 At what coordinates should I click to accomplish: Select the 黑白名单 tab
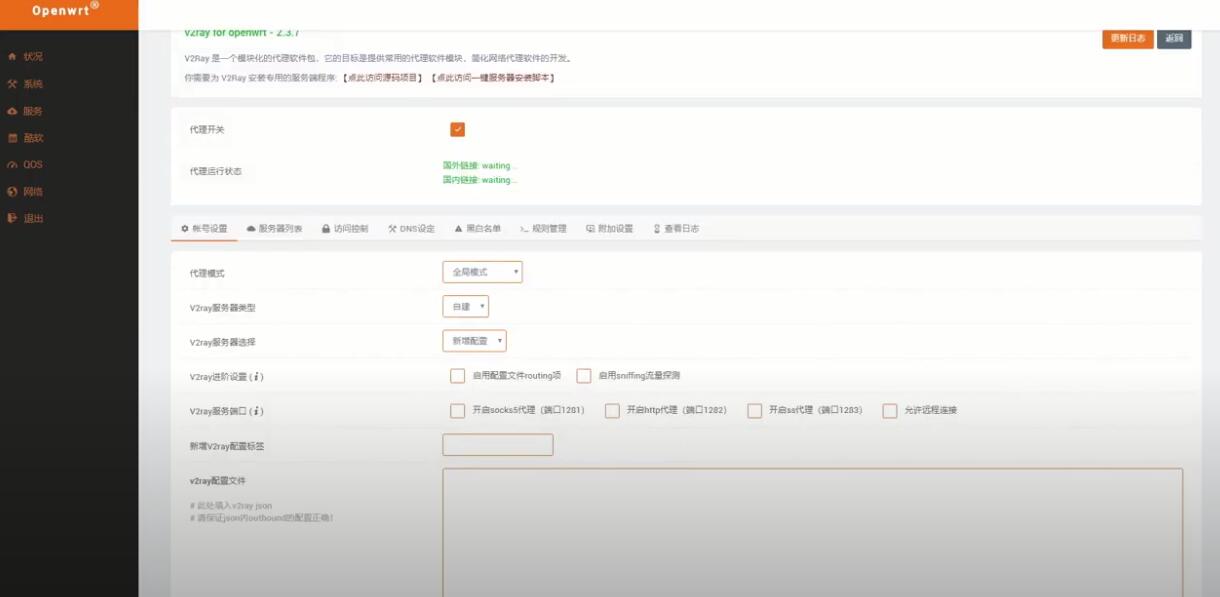pos(478,229)
